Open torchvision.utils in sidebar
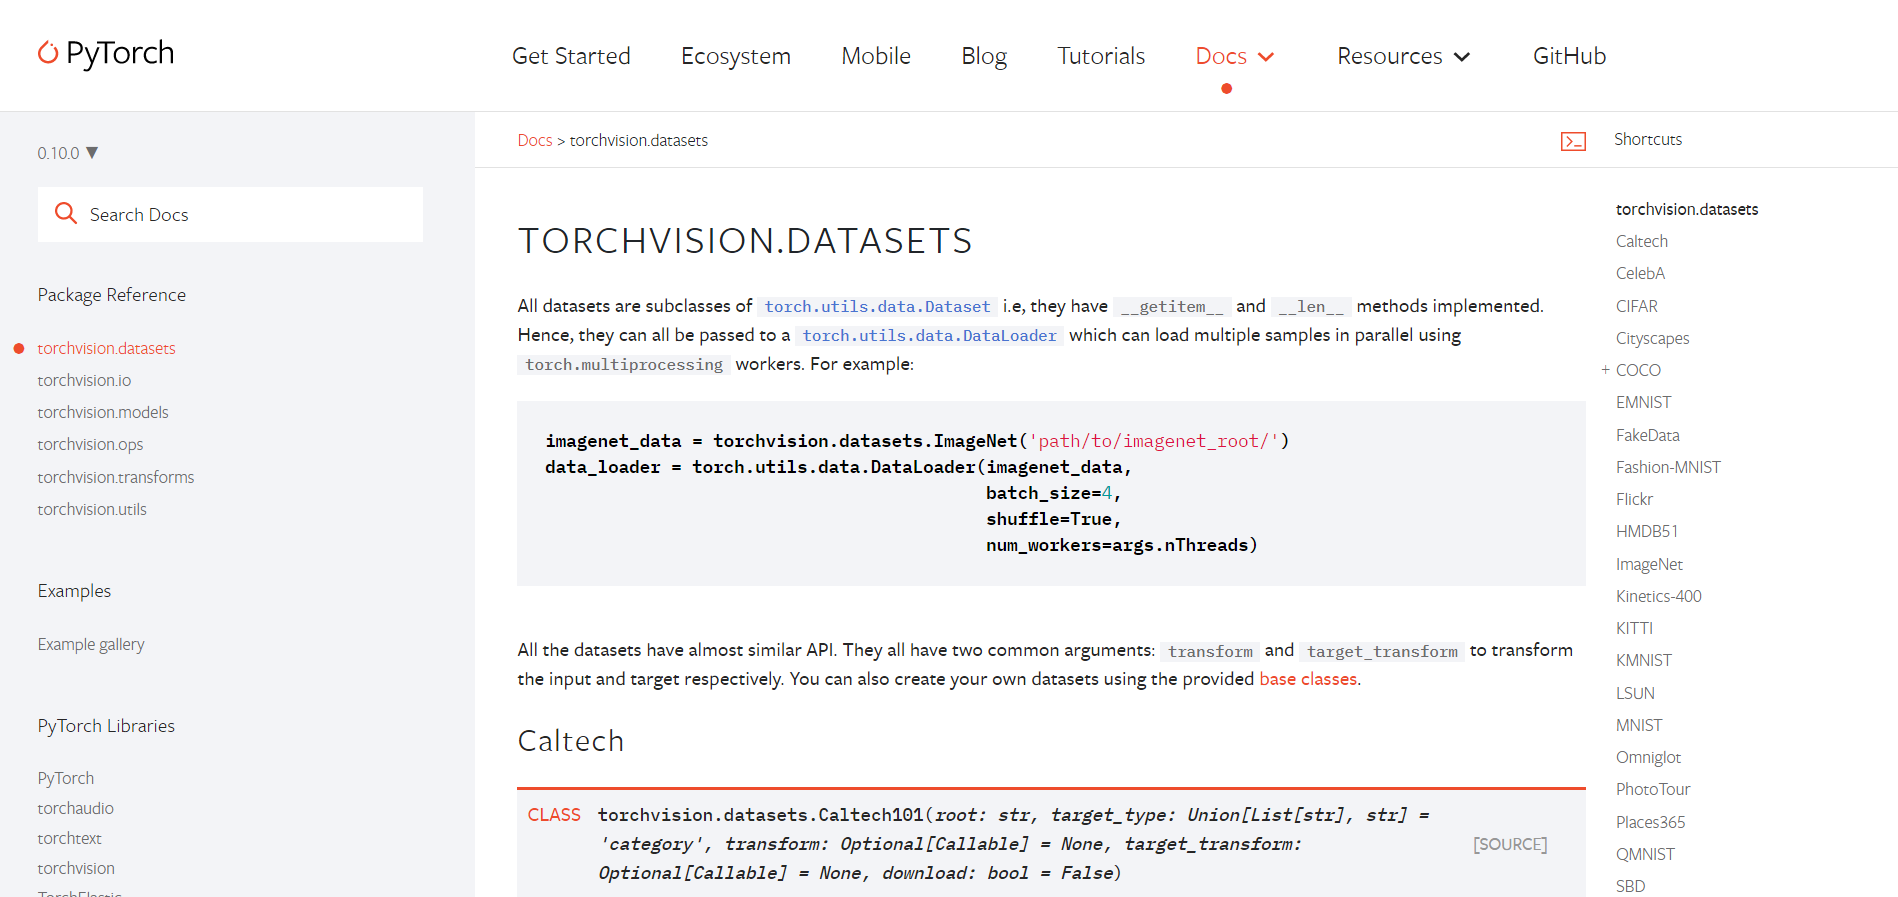 coord(92,509)
